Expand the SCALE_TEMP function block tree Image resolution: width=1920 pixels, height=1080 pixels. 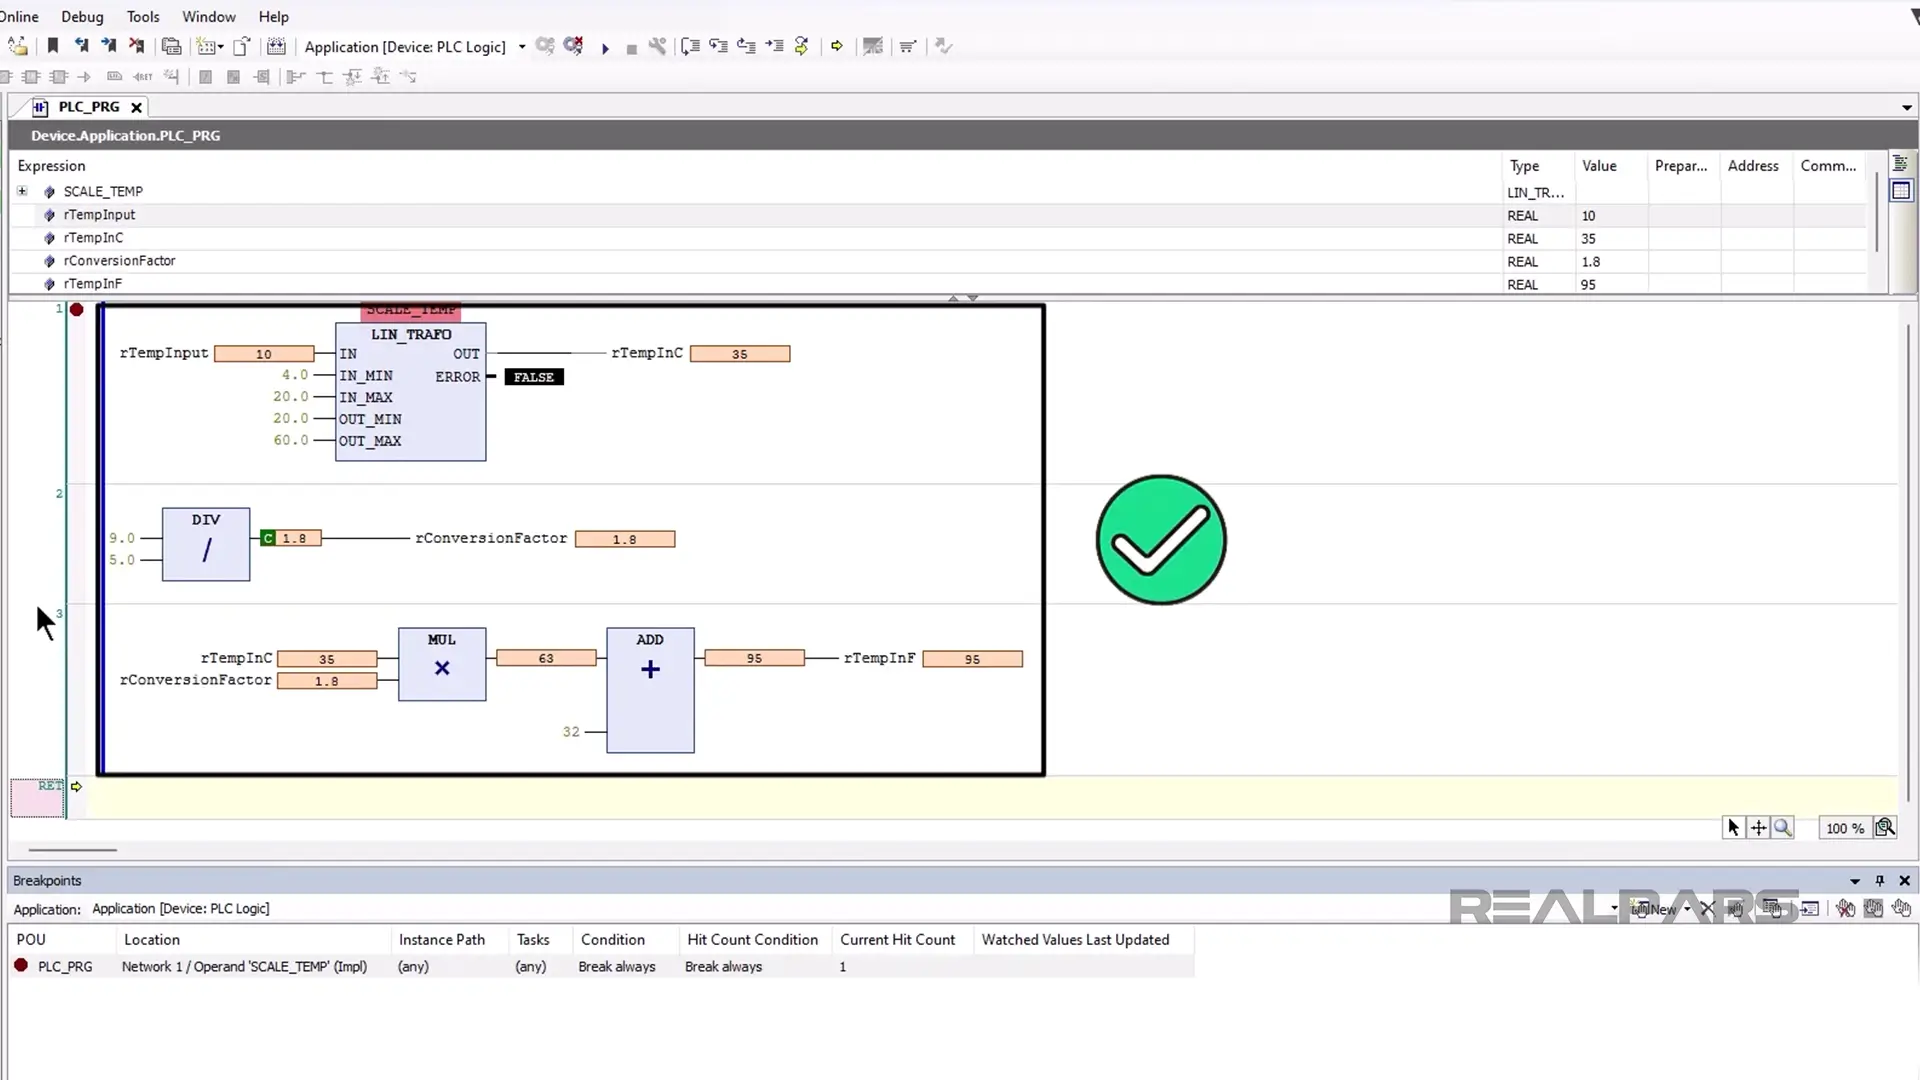[x=22, y=190]
